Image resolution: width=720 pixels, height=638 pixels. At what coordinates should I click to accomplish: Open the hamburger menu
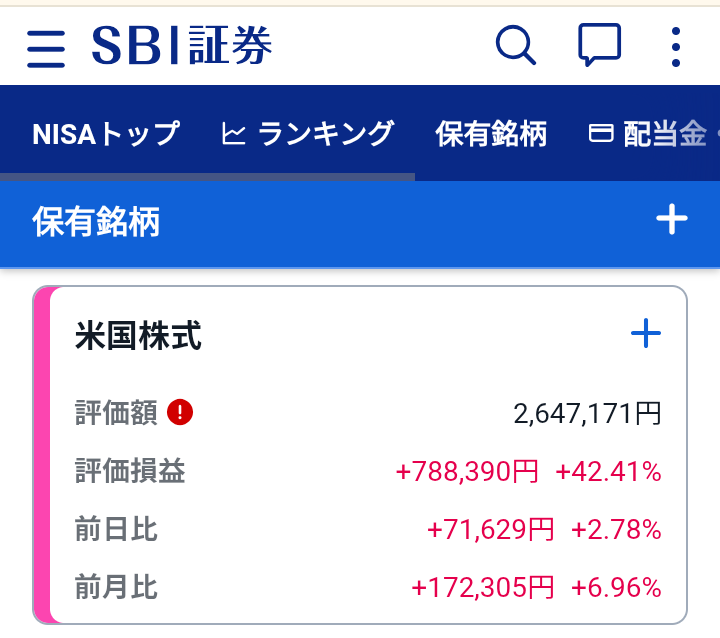click(x=46, y=49)
